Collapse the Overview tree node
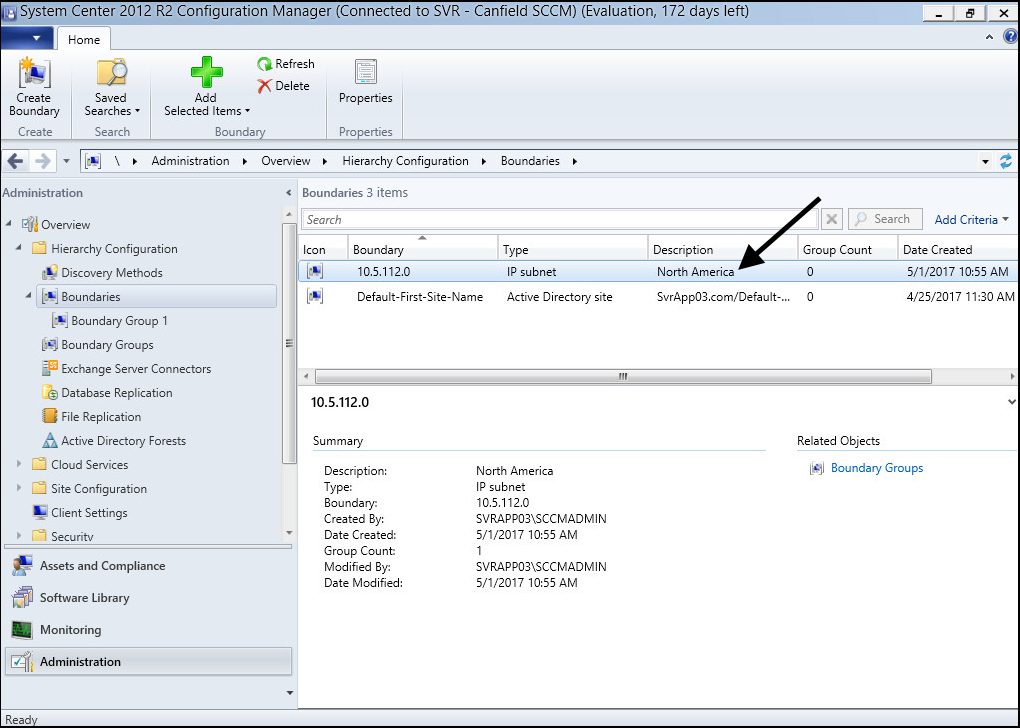 tap(8, 224)
